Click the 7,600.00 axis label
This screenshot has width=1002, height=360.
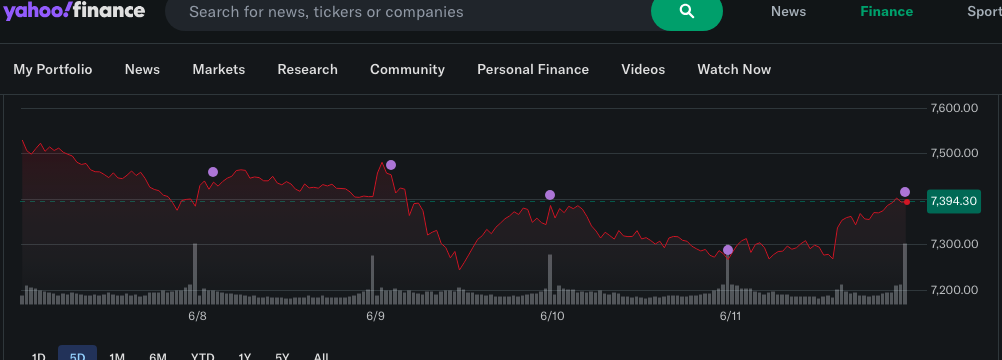[x=955, y=108]
